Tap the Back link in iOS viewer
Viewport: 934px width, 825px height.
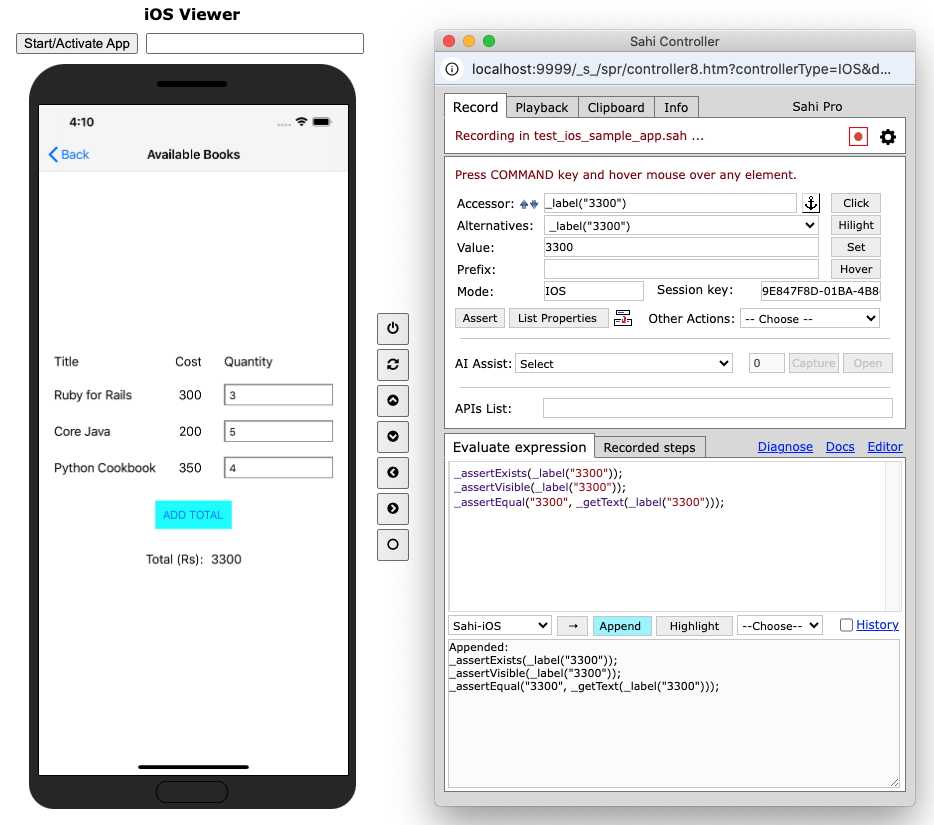69,155
